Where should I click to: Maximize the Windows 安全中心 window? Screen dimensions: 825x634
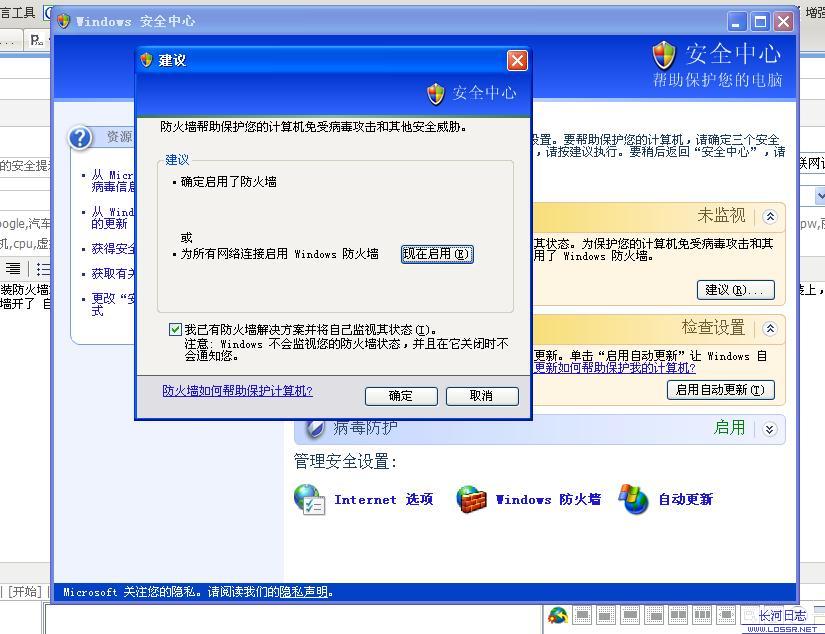click(760, 22)
